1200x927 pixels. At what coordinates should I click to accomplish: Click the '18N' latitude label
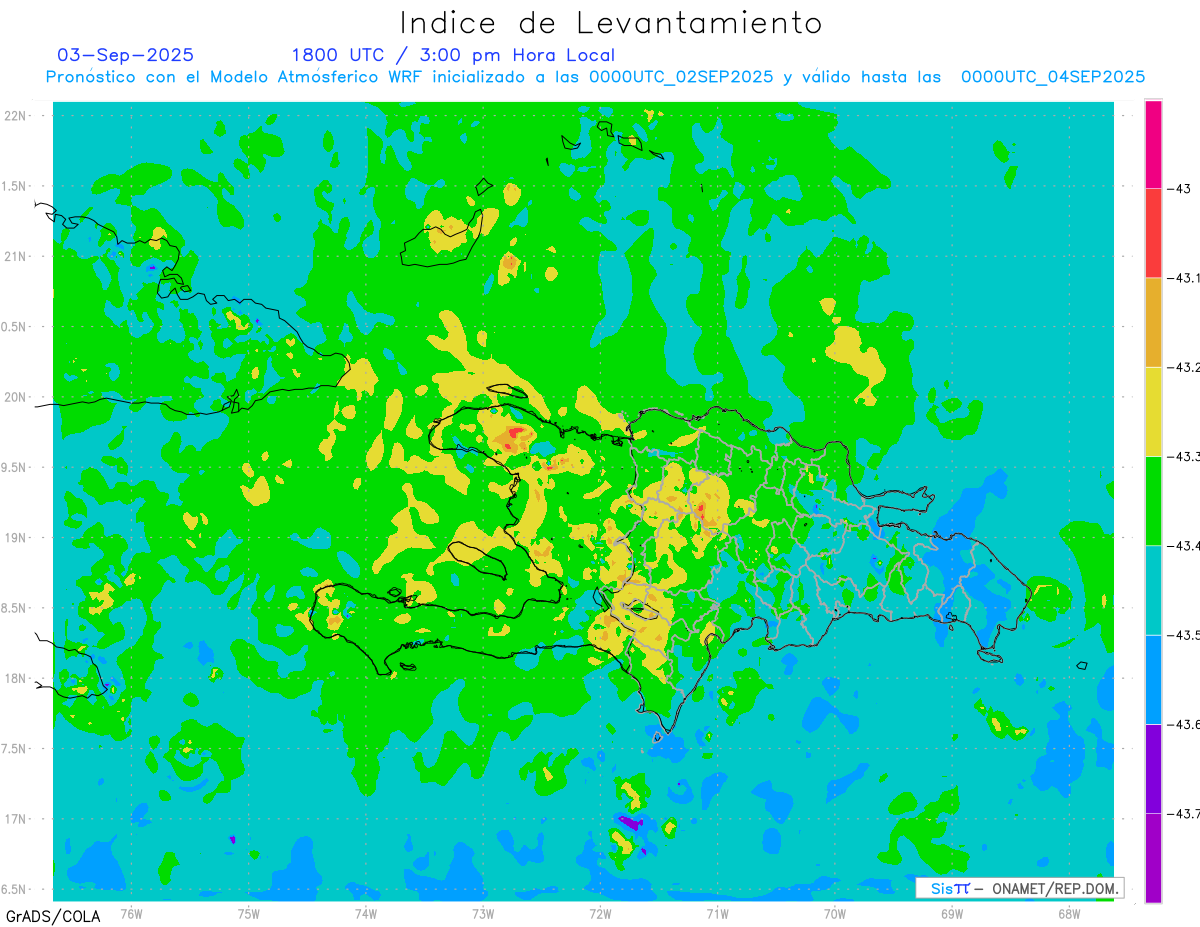(16, 678)
